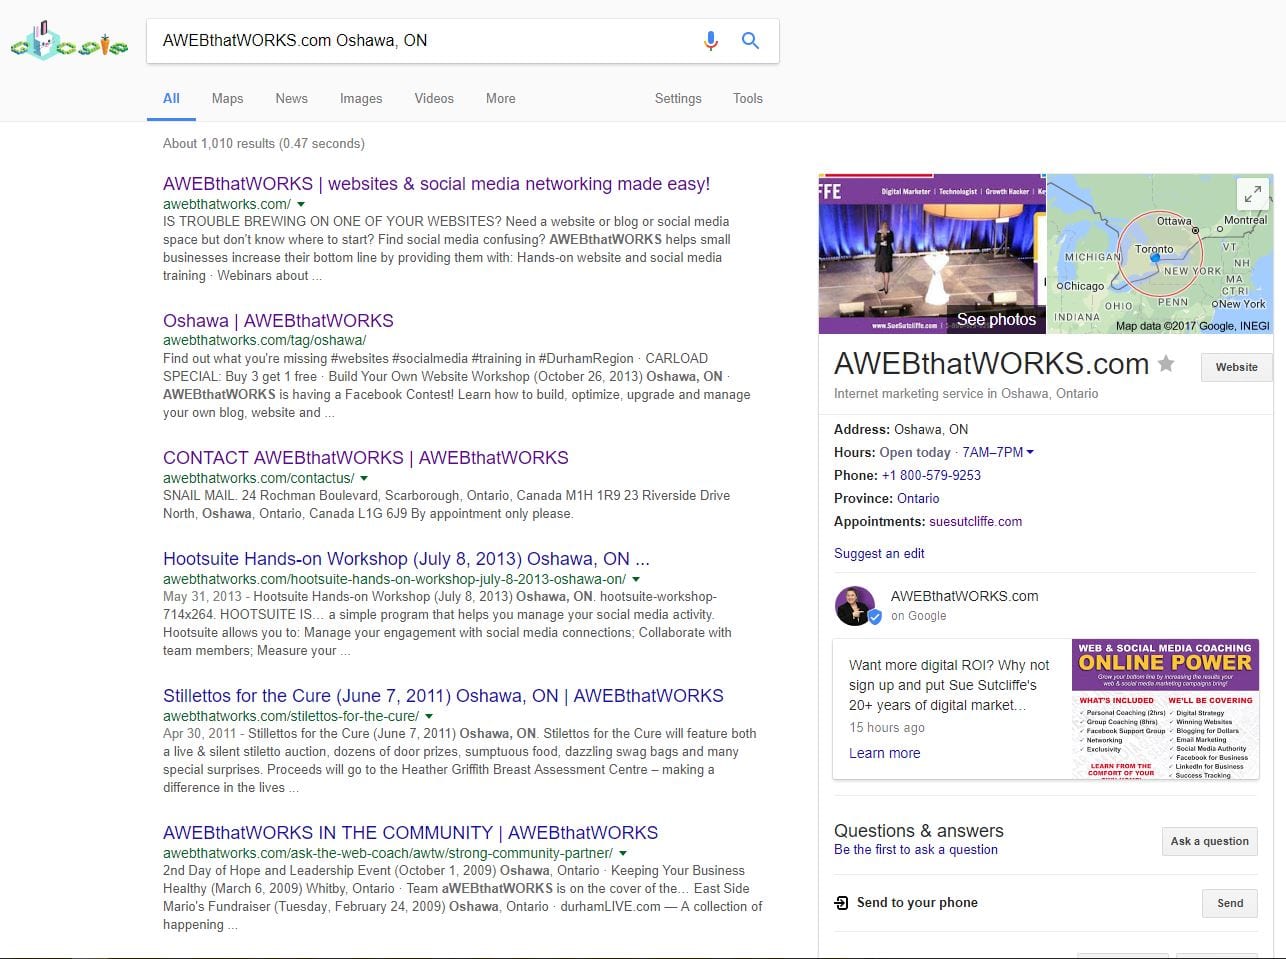Open the dropdown arrow beside awebthatworks.com/
Image resolution: width=1286 pixels, height=959 pixels.
click(301, 204)
